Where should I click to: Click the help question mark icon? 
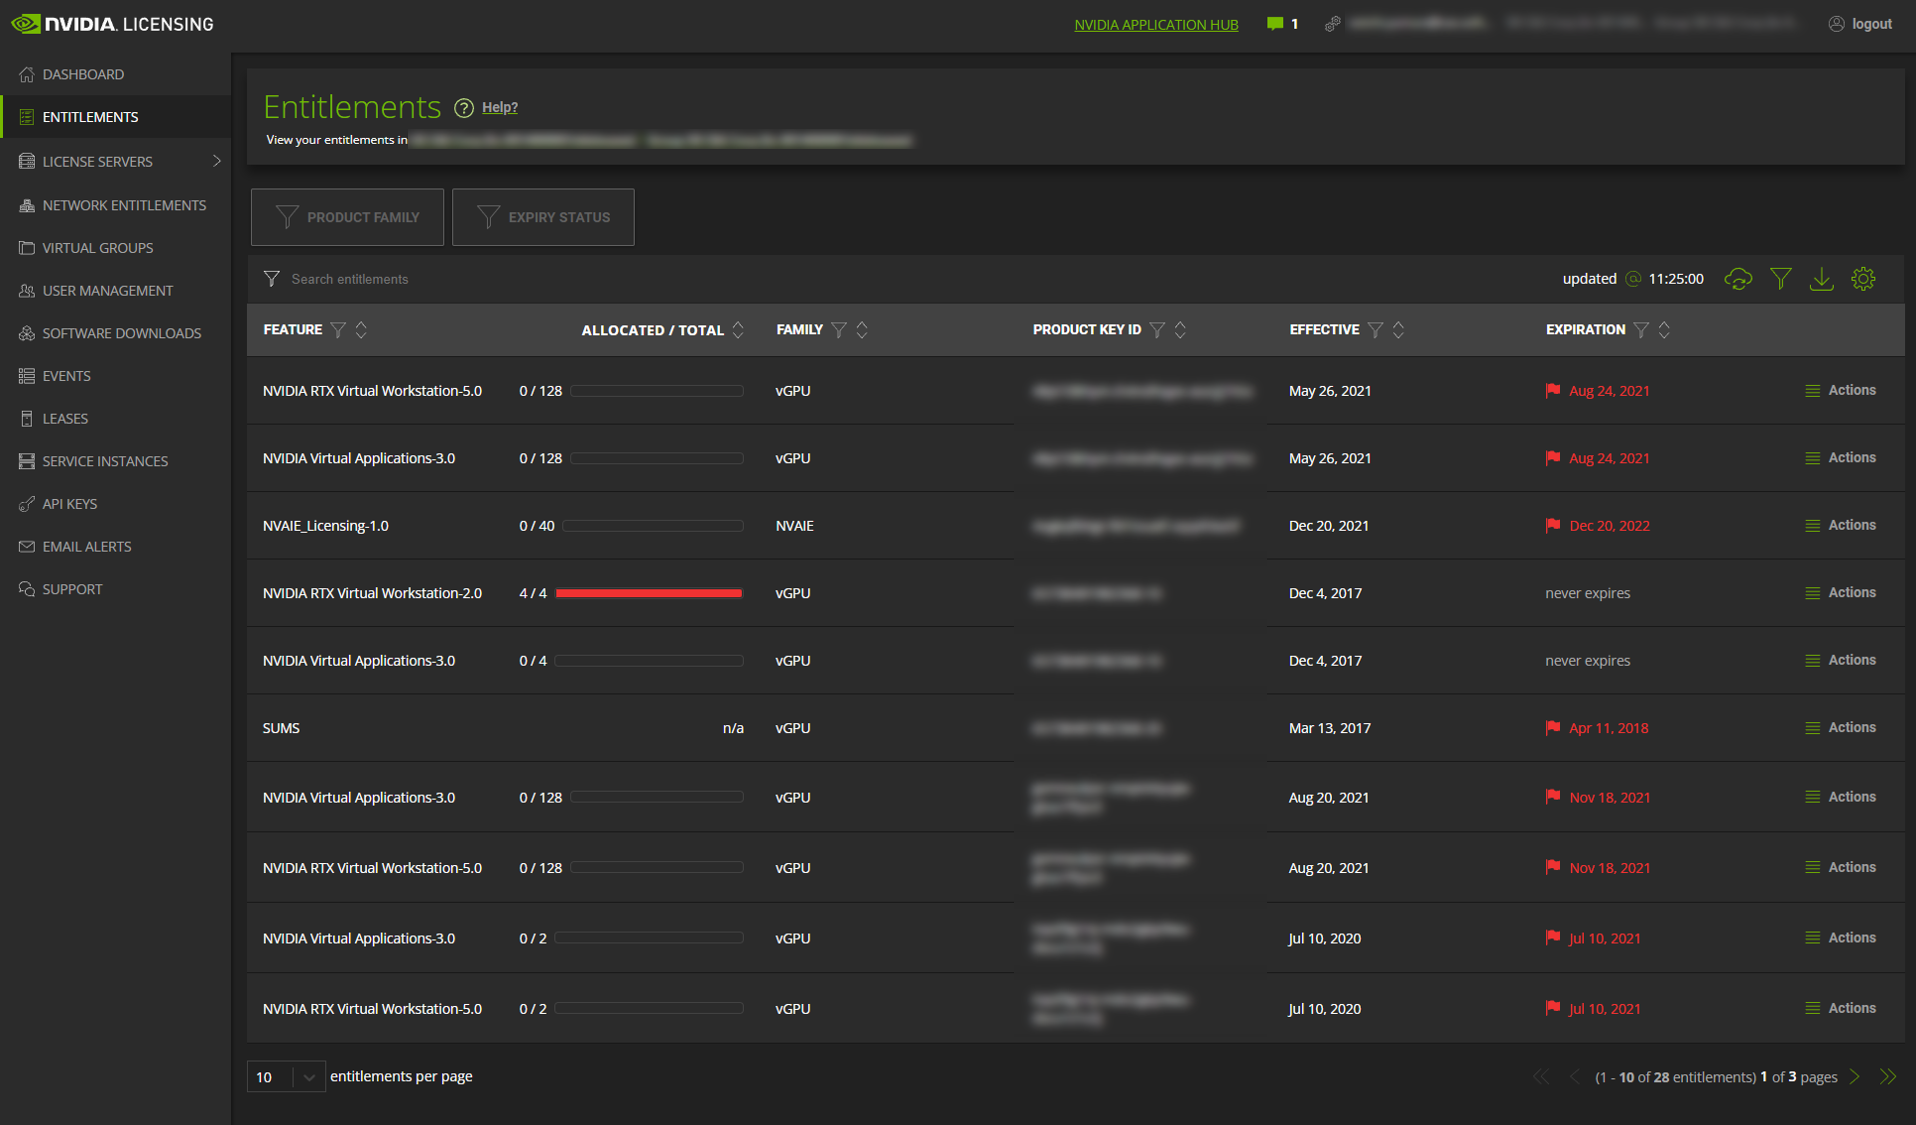[x=464, y=108]
